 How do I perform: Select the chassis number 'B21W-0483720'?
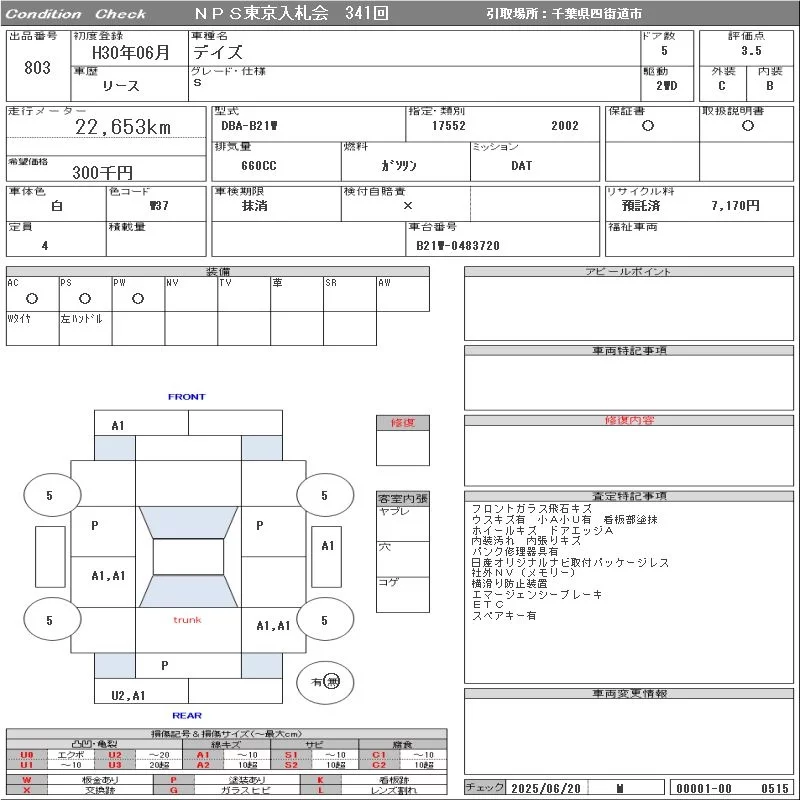[x=458, y=246]
